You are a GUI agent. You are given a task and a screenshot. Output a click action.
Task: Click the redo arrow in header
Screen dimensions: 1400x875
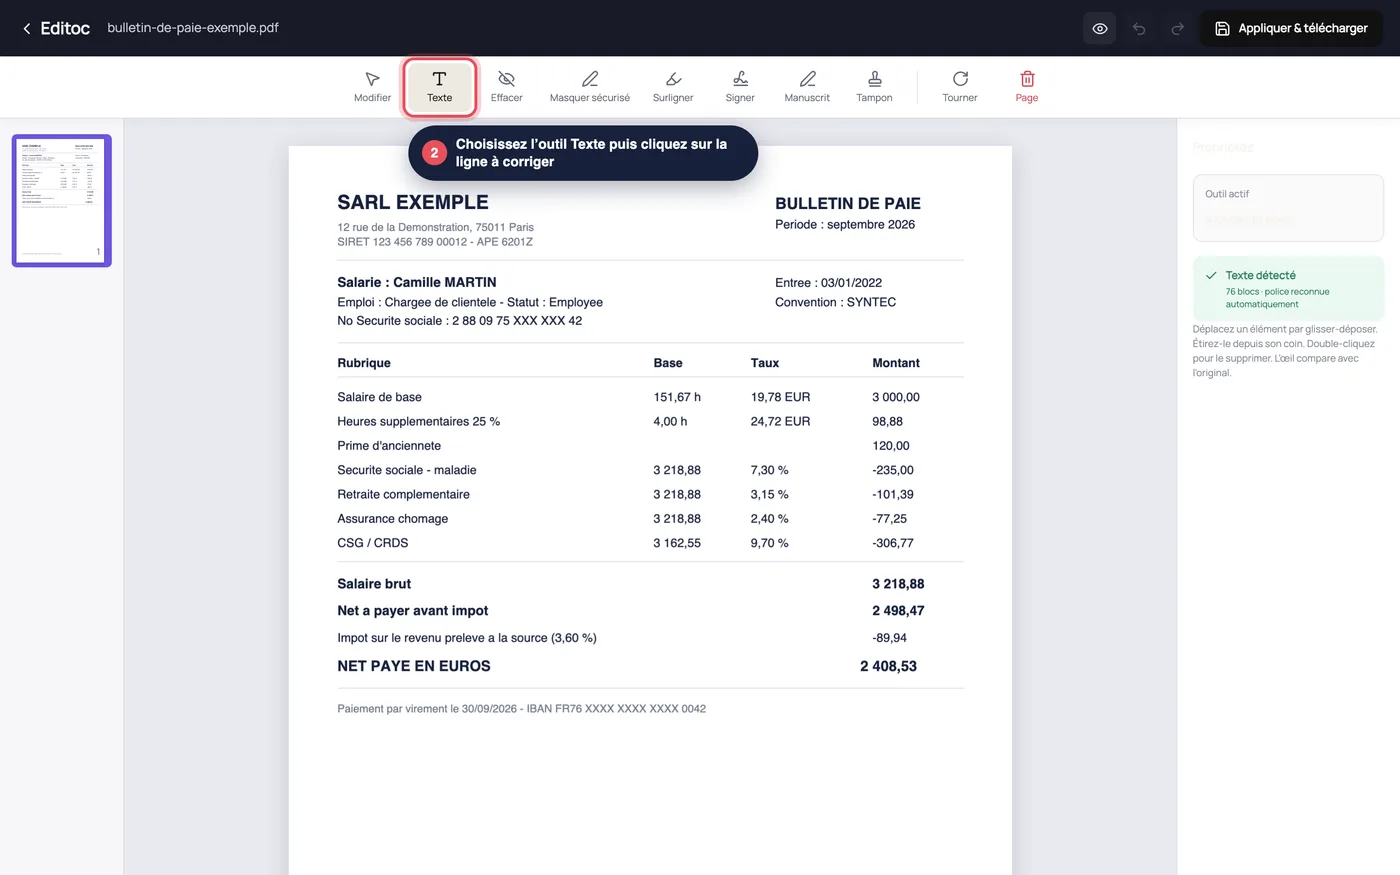[1178, 28]
